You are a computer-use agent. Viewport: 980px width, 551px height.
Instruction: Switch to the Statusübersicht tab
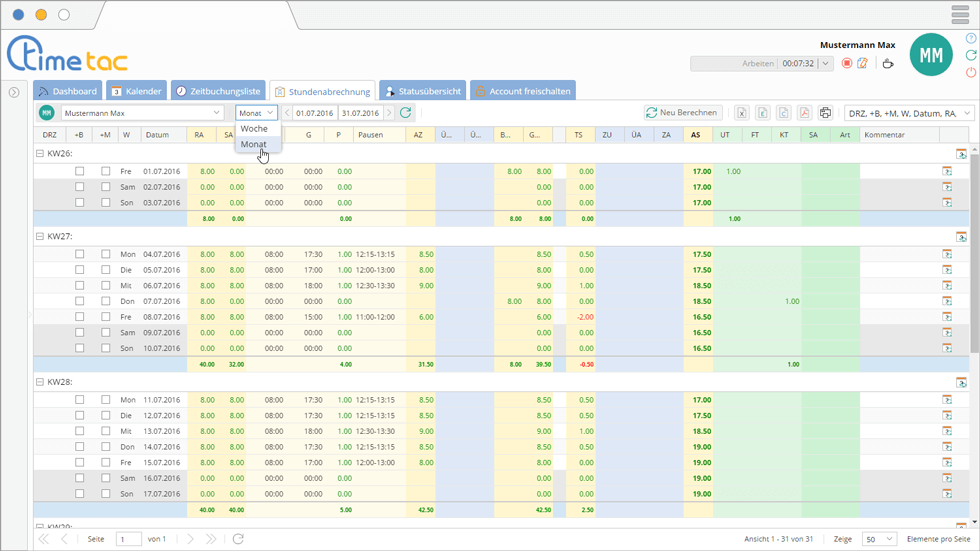tap(421, 91)
